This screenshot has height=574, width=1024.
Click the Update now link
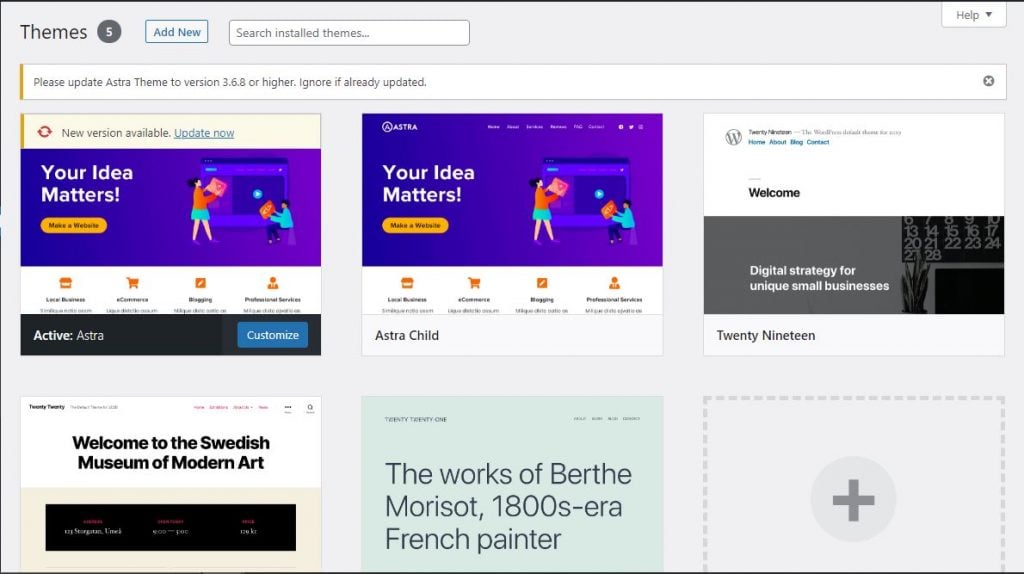point(204,133)
